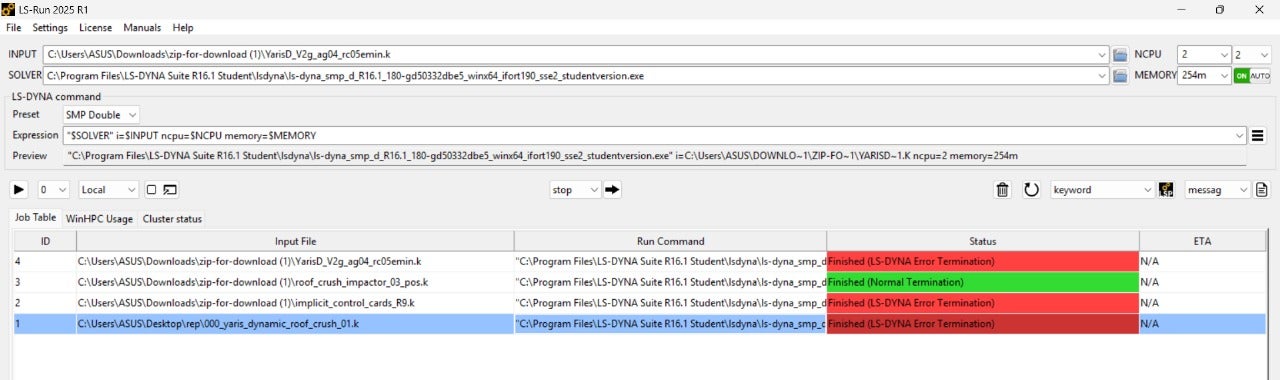Viewport: 1280px width, 380px height.
Task: Open the Help menu
Action: 183,28
